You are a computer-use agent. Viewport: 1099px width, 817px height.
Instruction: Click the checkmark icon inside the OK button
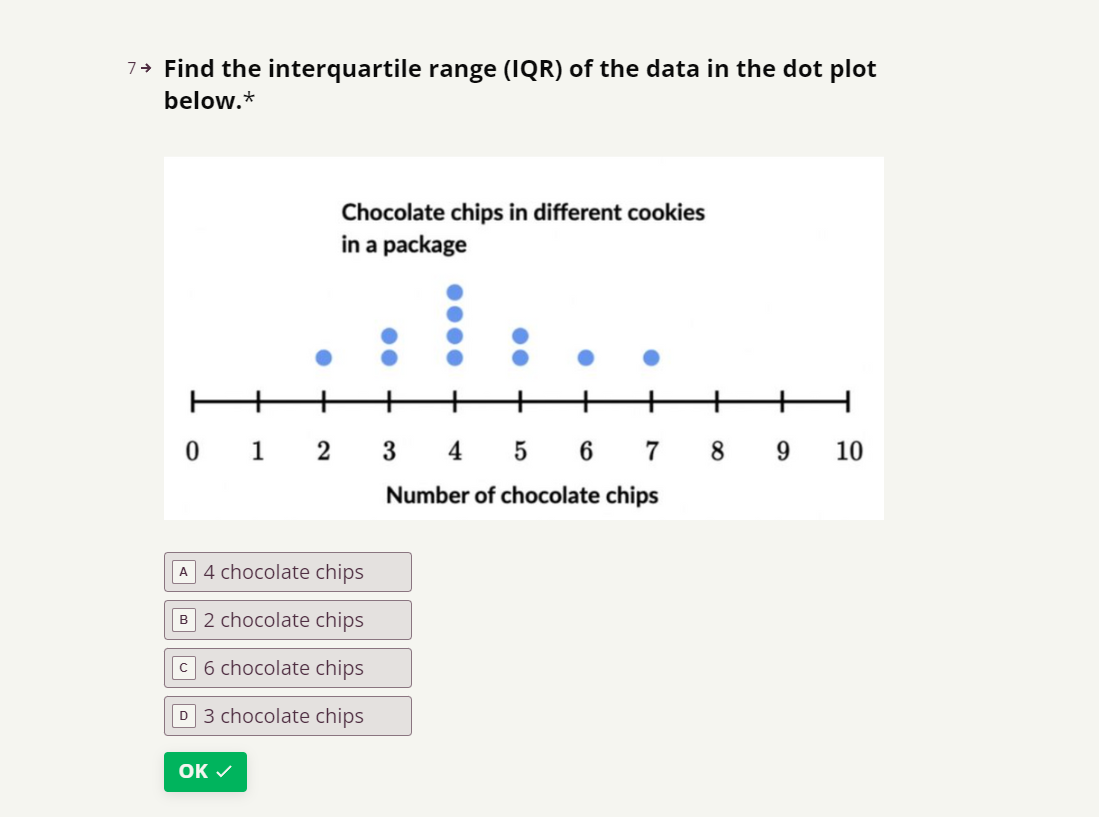point(224,771)
